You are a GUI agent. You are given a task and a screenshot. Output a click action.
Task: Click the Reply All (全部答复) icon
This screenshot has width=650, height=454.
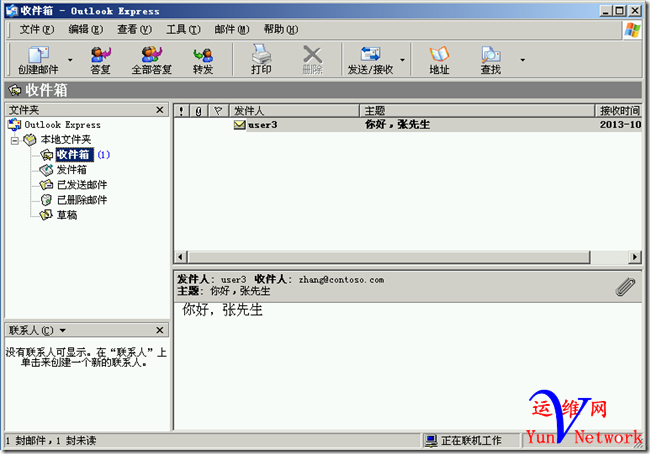(x=152, y=60)
